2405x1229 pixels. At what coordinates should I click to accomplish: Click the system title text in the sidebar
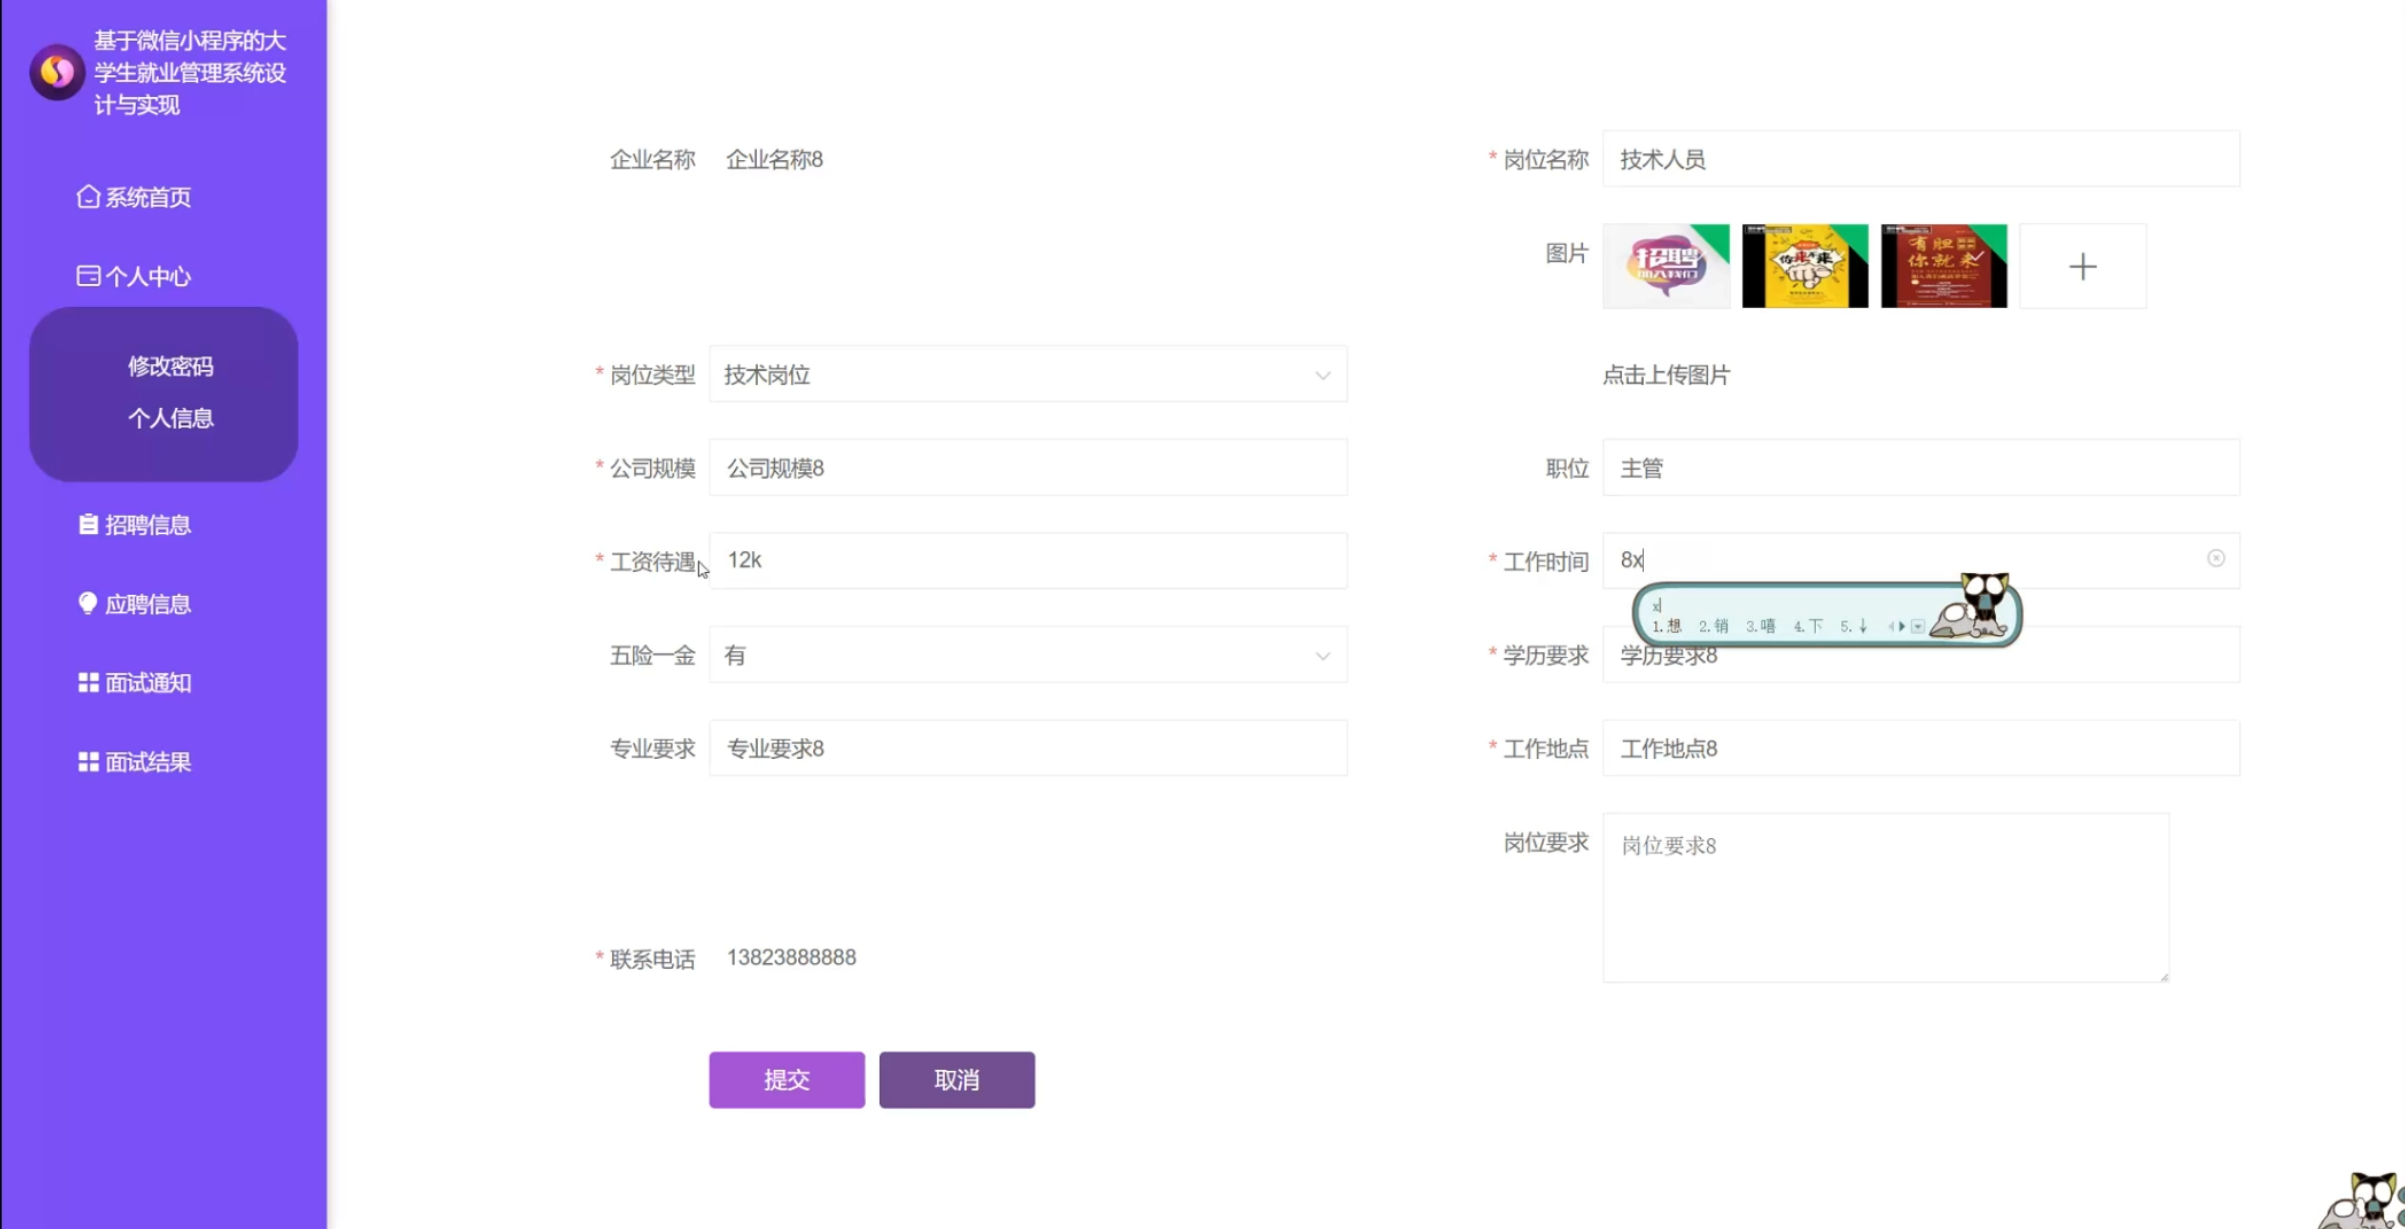click(x=190, y=72)
